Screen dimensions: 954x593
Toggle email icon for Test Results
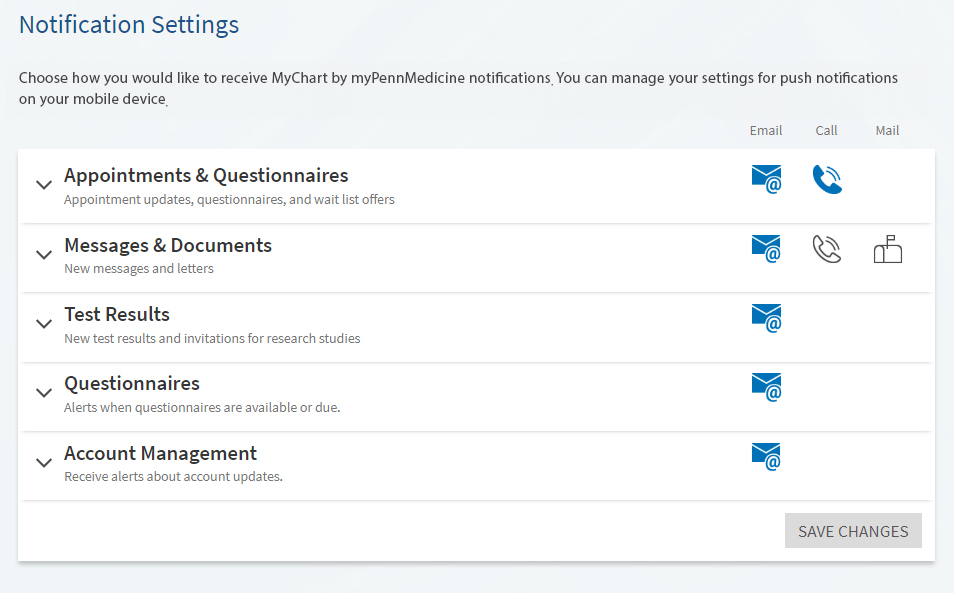[x=766, y=318]
